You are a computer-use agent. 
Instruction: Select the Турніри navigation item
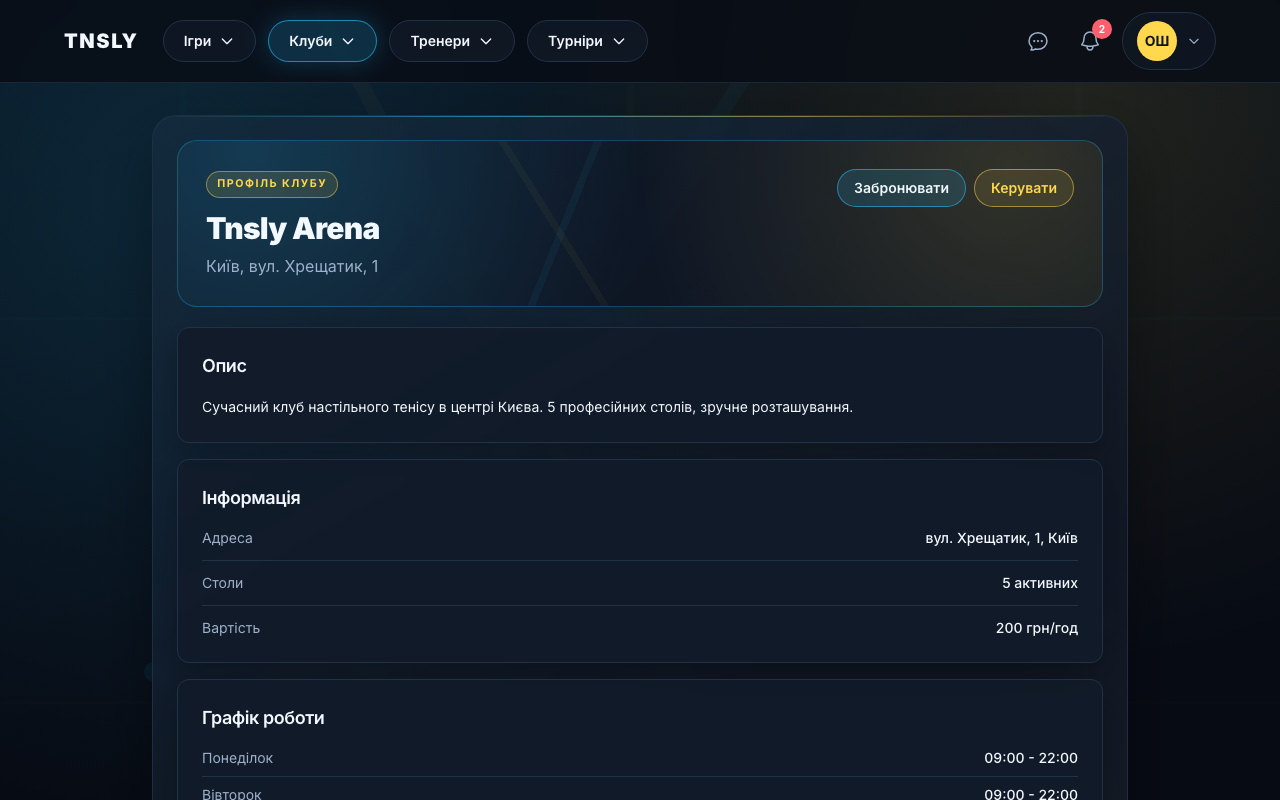pyautogui.click(x=586, y=41)
